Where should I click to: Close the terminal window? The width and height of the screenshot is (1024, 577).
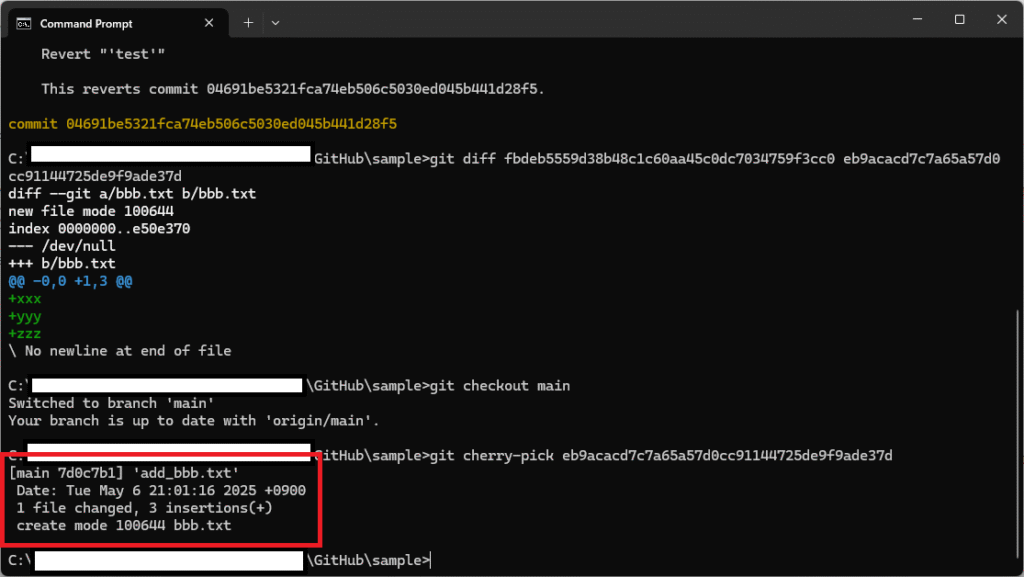point(1002,20)
